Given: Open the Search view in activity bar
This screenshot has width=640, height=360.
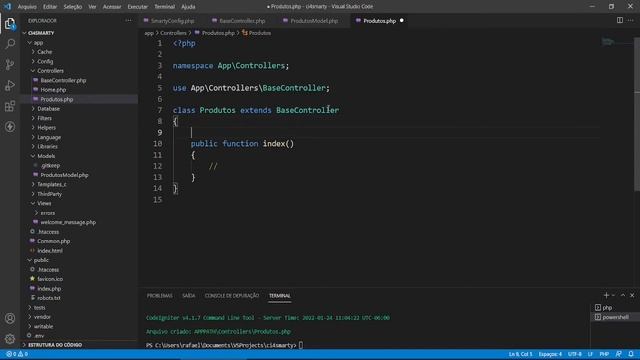Looking at the screenshot, I should (x=10, y=44).
